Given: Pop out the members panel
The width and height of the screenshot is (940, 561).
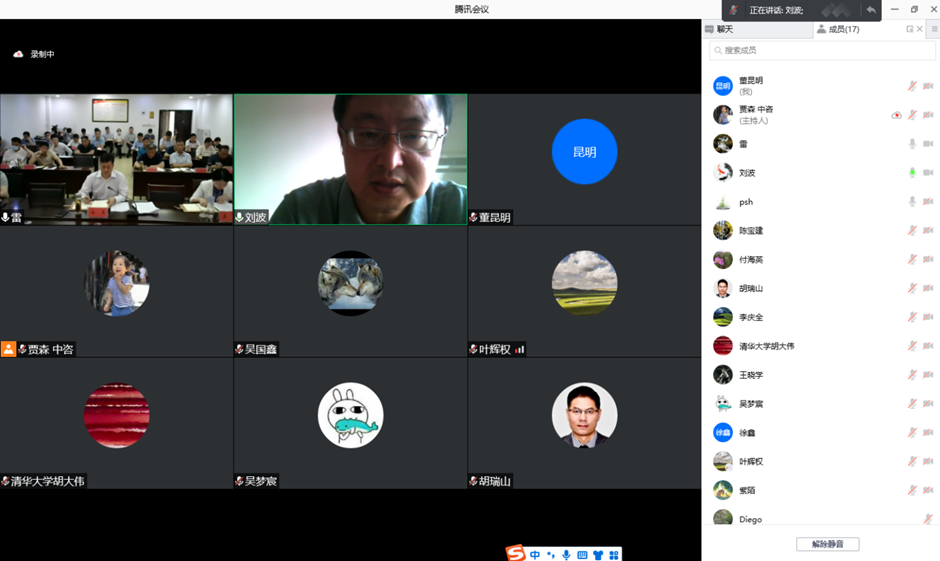Looking at the screenshot, I should pyautogui.click(x=909, y=29).
